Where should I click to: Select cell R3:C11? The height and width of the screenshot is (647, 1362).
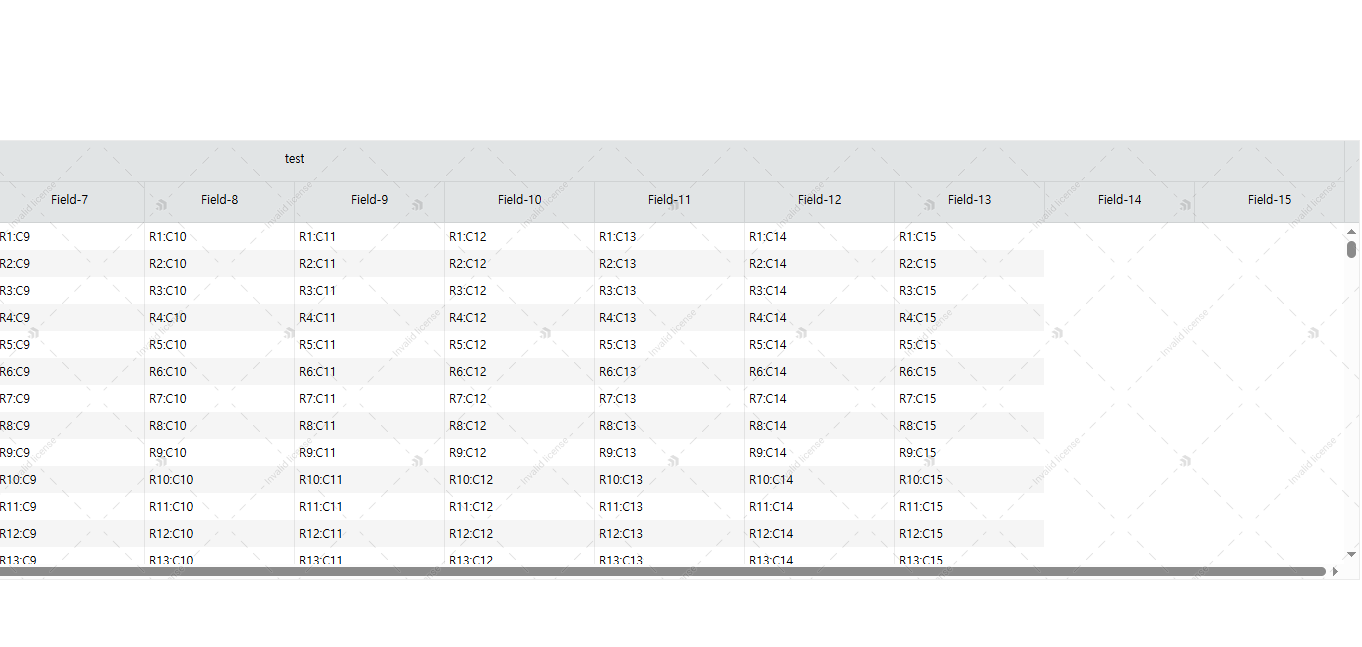click(317, 291)
